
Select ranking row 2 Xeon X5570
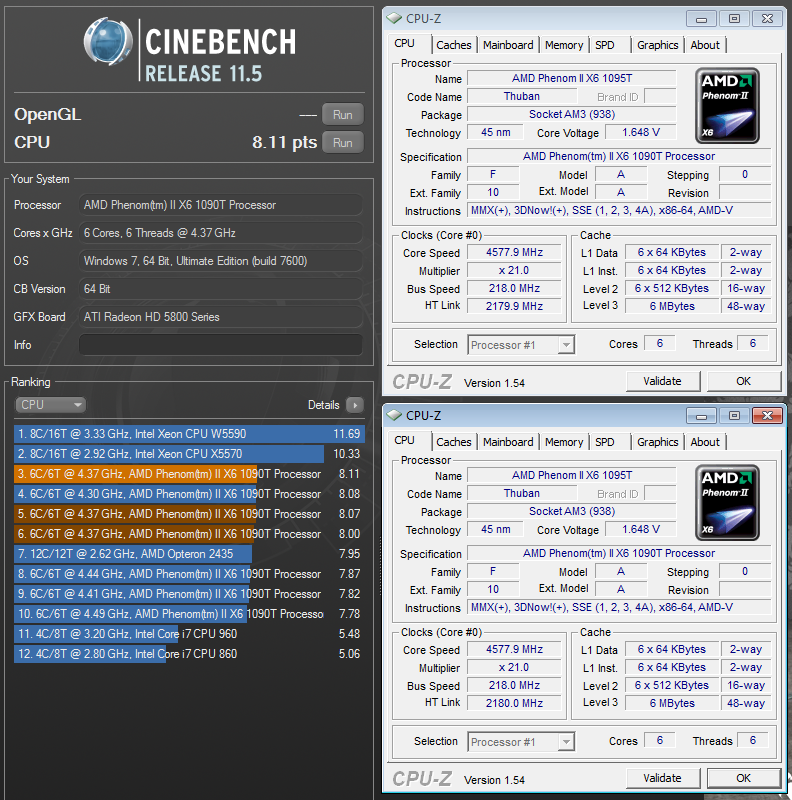[189, 454]
